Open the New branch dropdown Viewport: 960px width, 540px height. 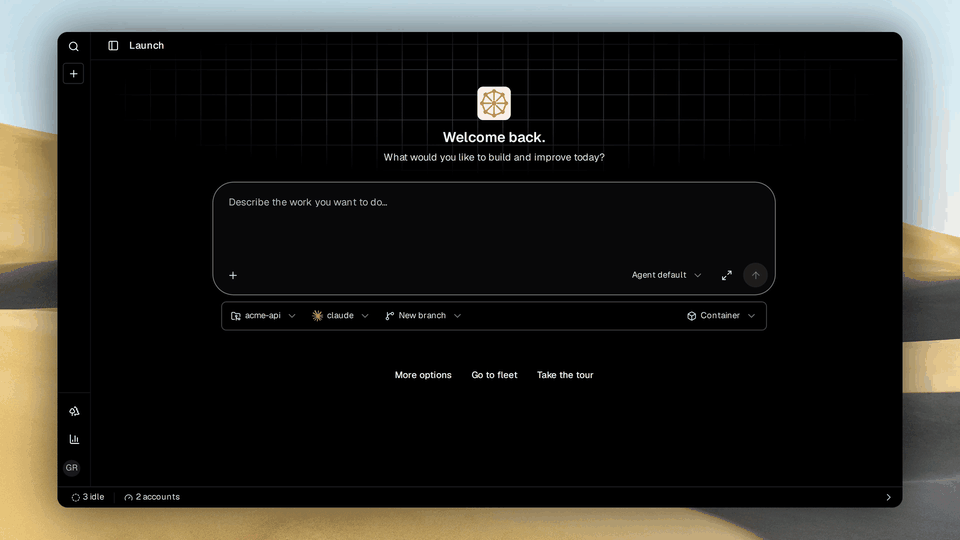point(423,316)
